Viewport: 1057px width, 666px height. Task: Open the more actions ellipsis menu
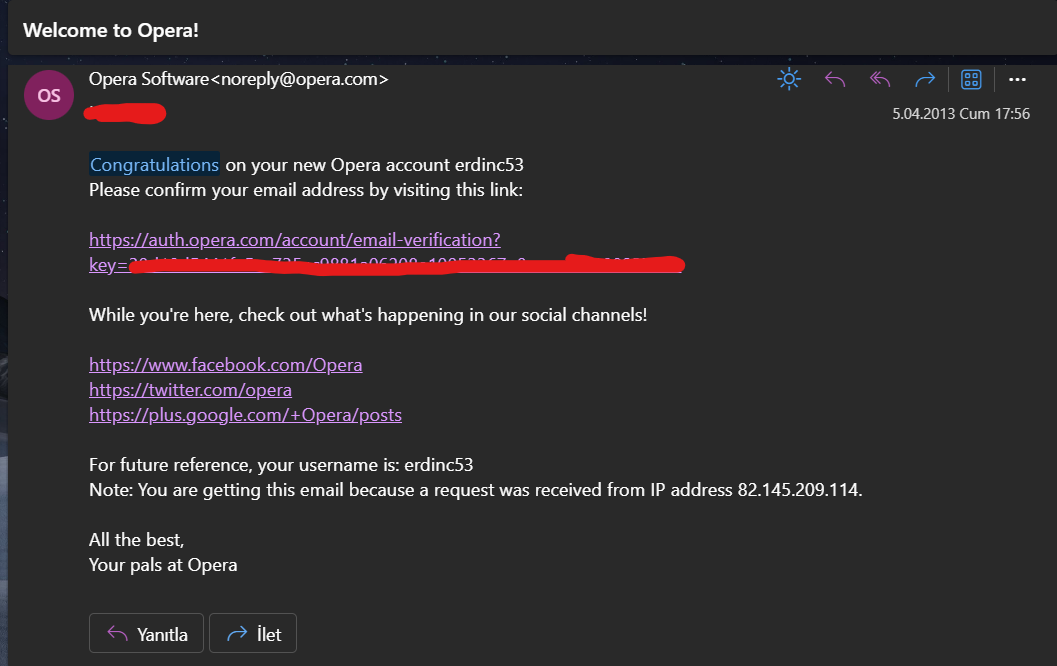click(1017, 80)
